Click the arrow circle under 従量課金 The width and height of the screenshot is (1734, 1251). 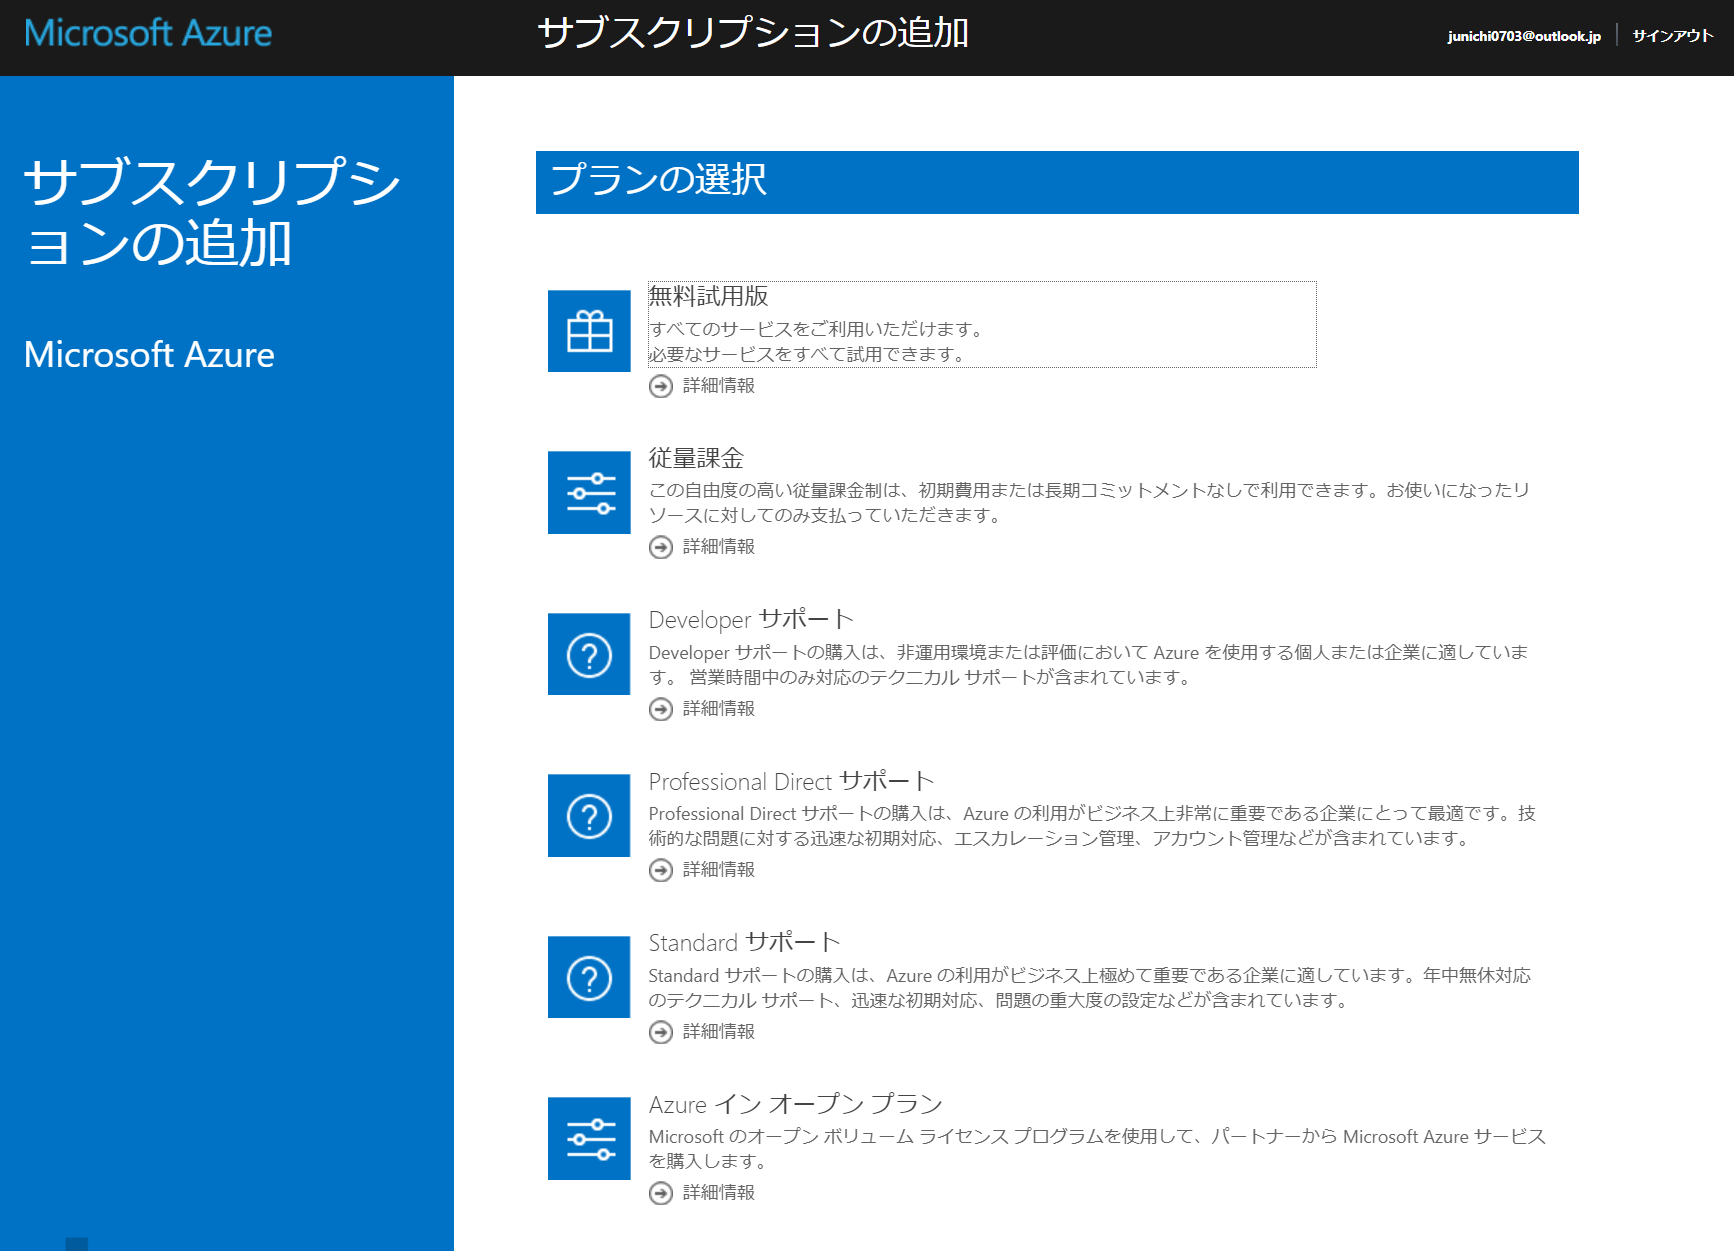point(661,547)
